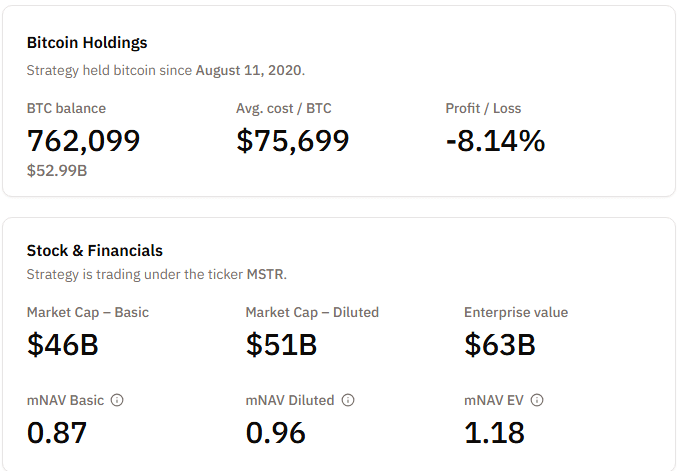Click the 0.96 mNAV Diluted value

(x=275, y=433)
